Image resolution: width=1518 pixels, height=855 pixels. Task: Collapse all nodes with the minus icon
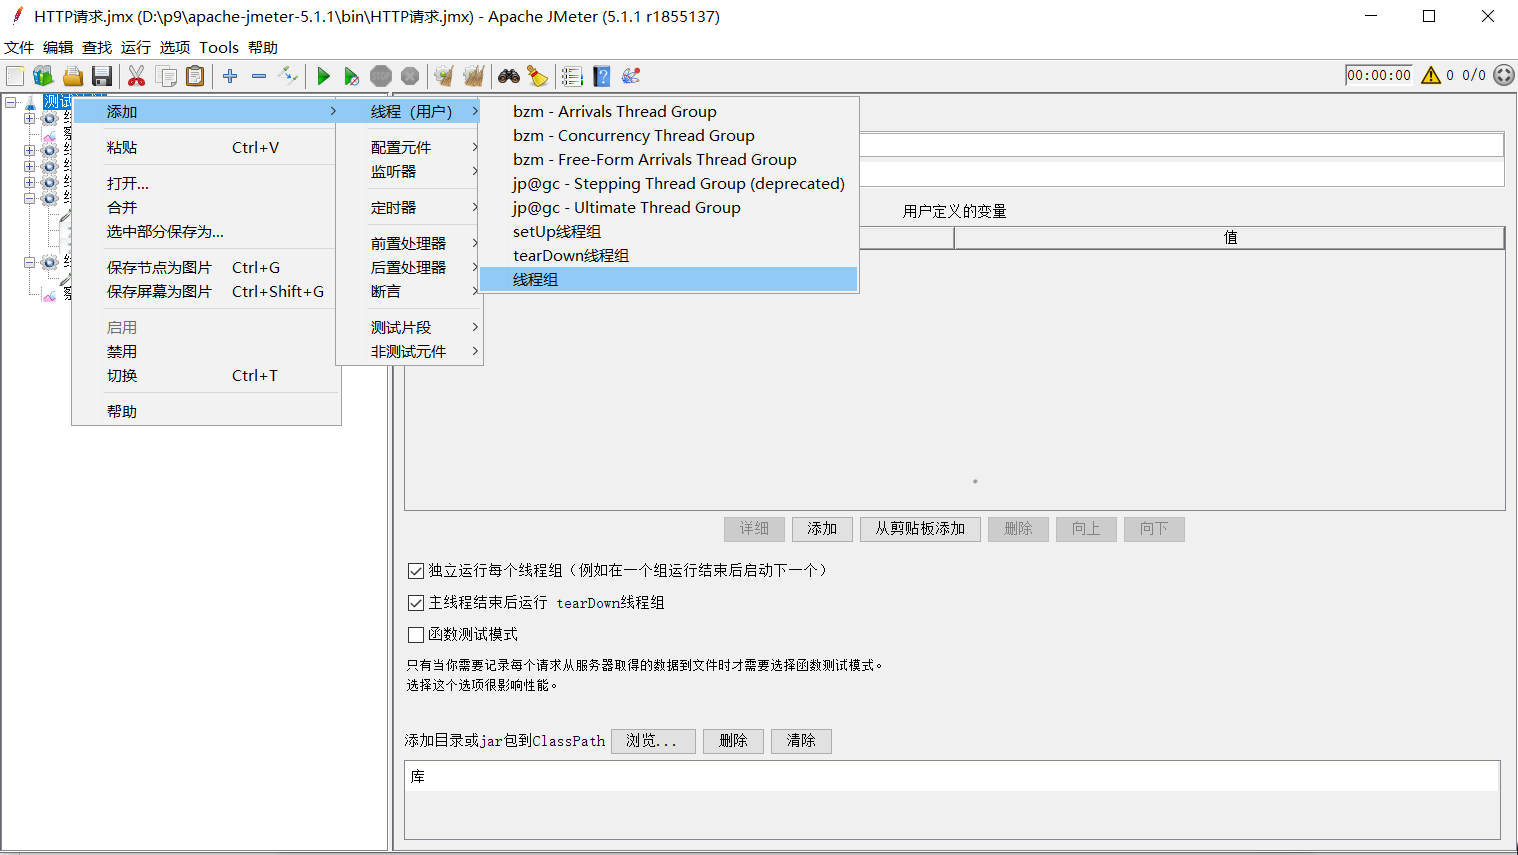pyautogui.click(x=259, y=76)
